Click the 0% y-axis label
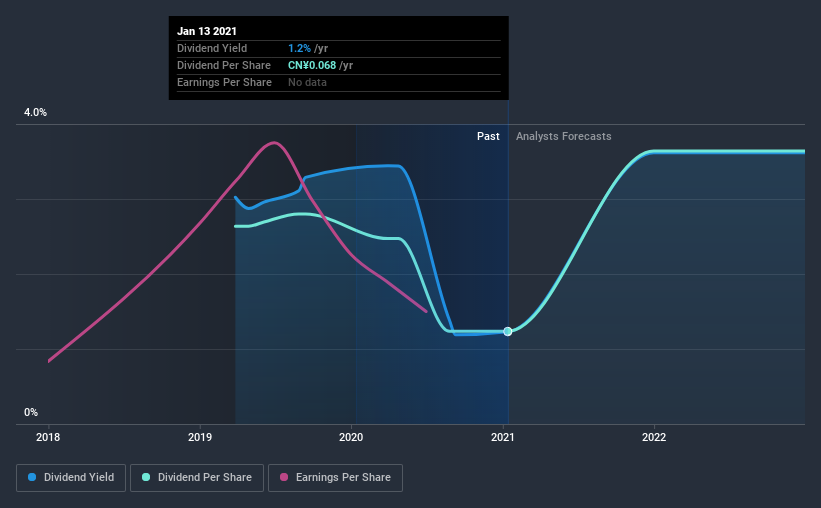The height and width of the screenshot is (508, 821). [x=31, y=413]
